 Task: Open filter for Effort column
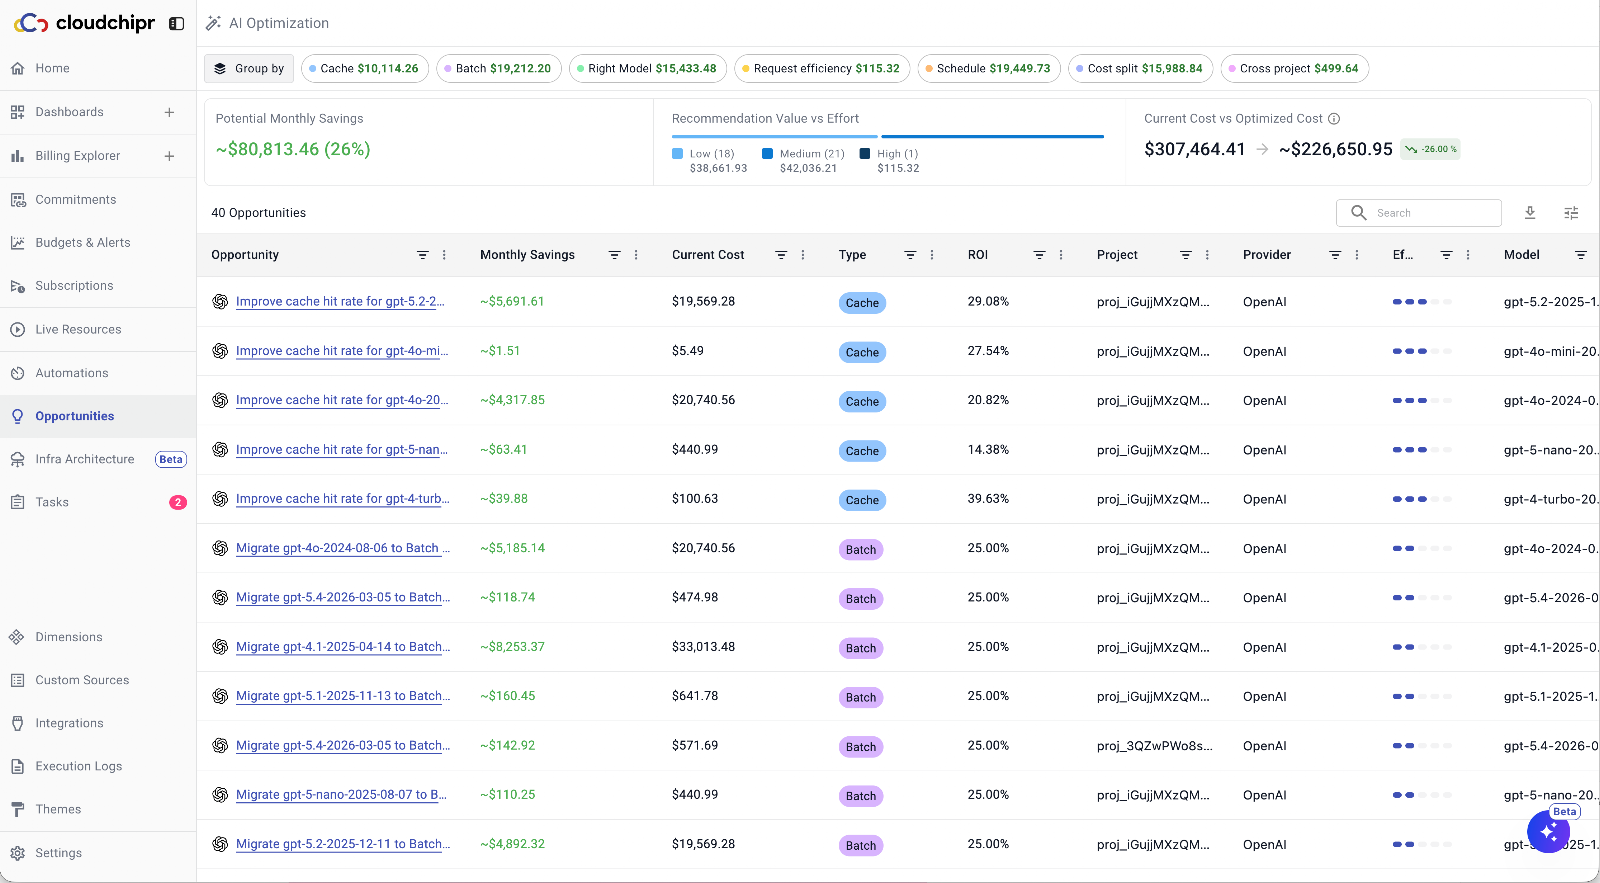[x=1446, y=255]
